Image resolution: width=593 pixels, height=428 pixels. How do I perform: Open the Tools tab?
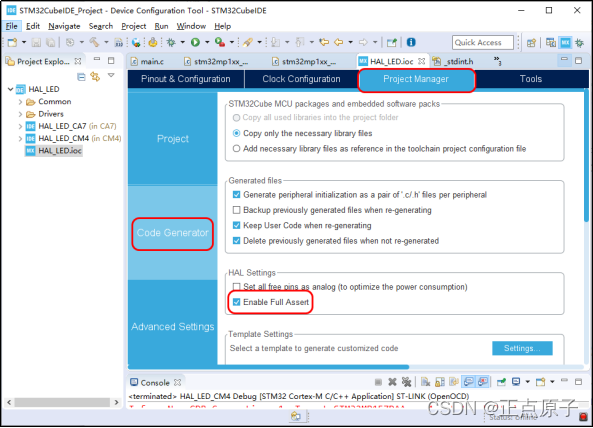[x=531, y=79]
